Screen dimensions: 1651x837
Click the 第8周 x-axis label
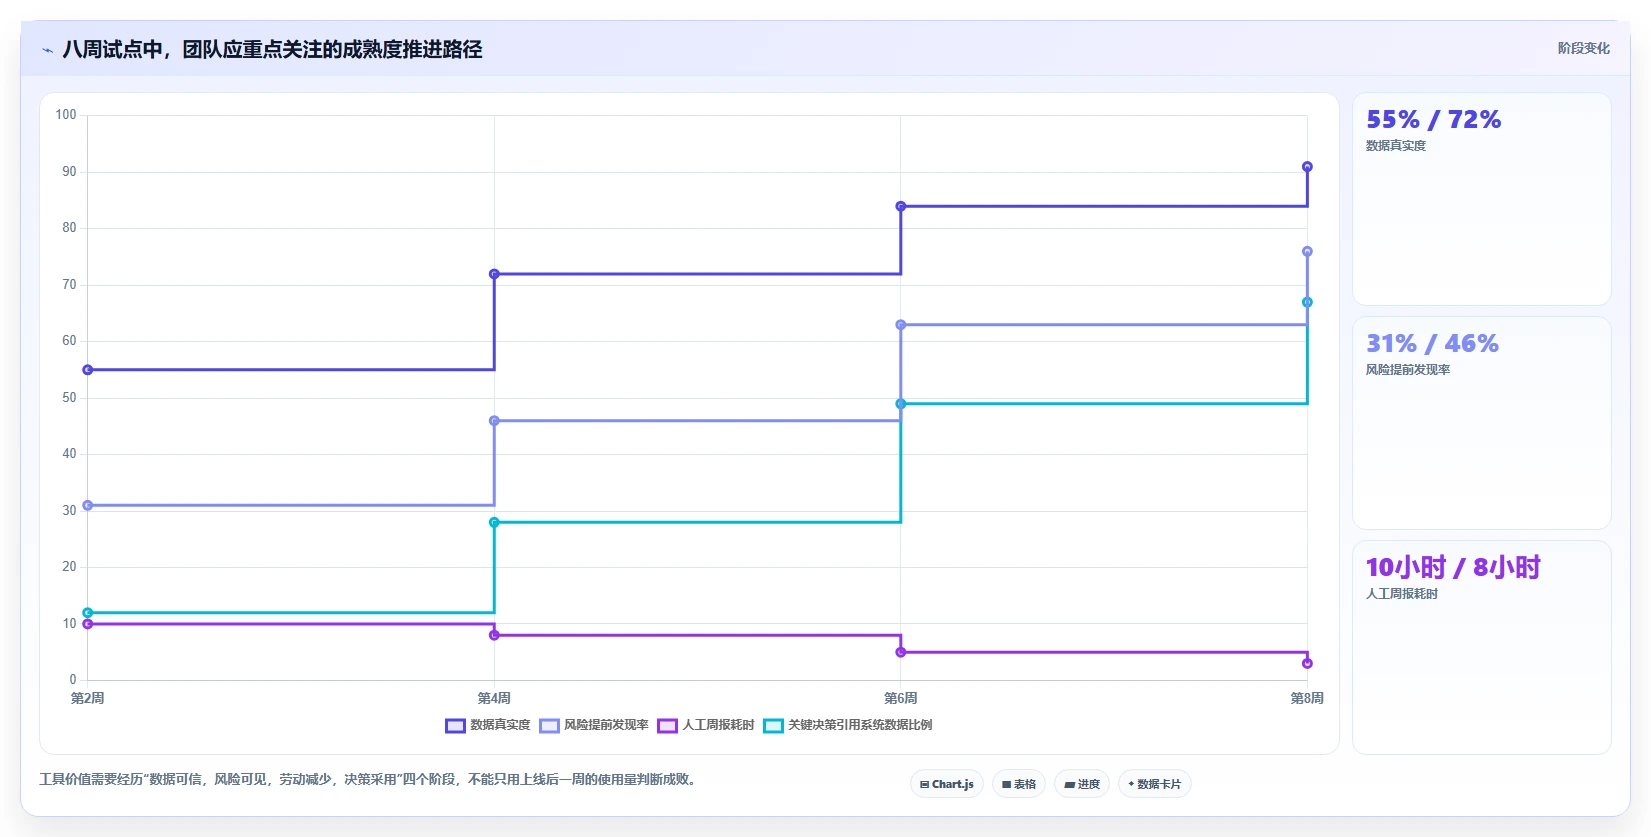pos(1307,698)
